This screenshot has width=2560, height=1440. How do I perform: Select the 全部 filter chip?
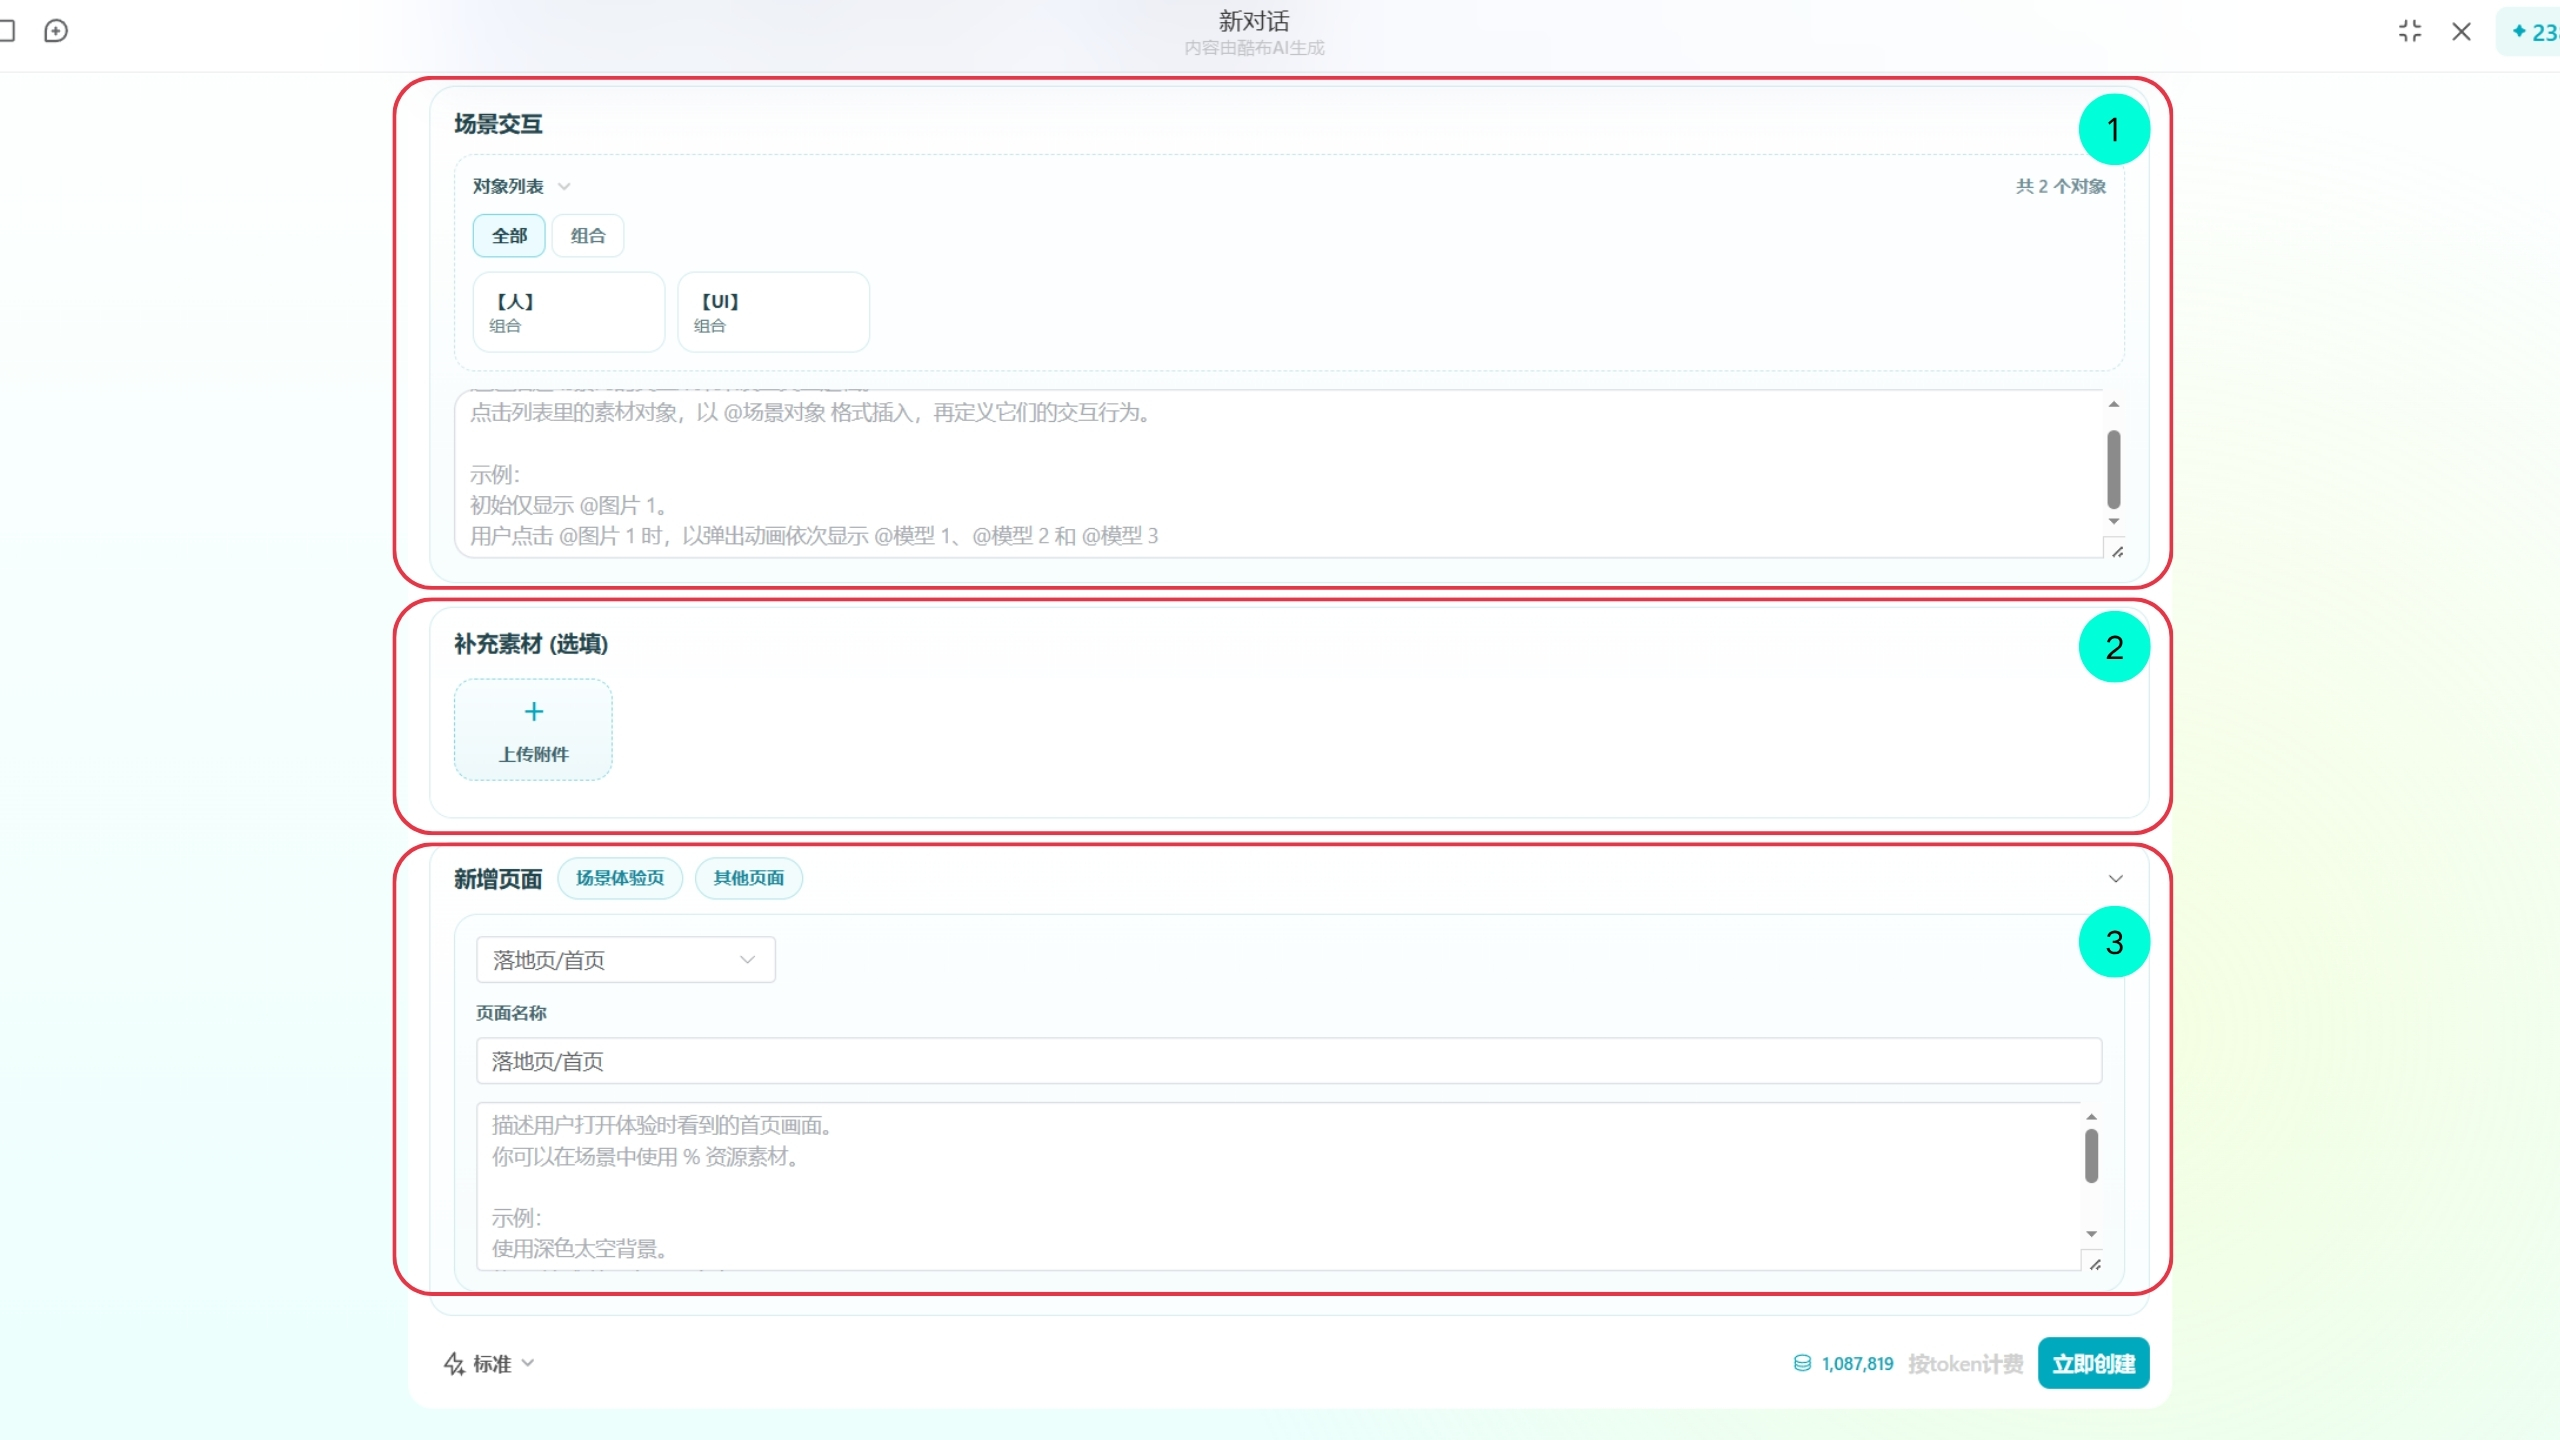[x=509, y=236]
